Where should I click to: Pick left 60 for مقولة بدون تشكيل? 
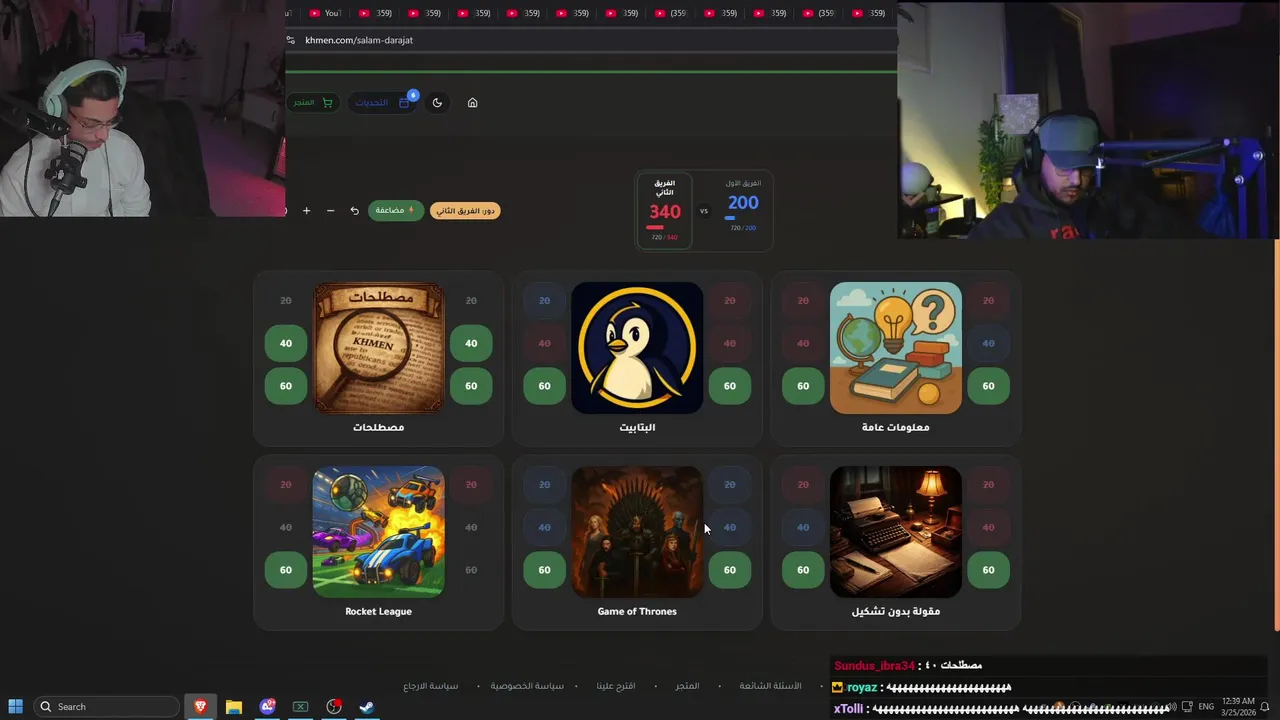pos(803,570)
